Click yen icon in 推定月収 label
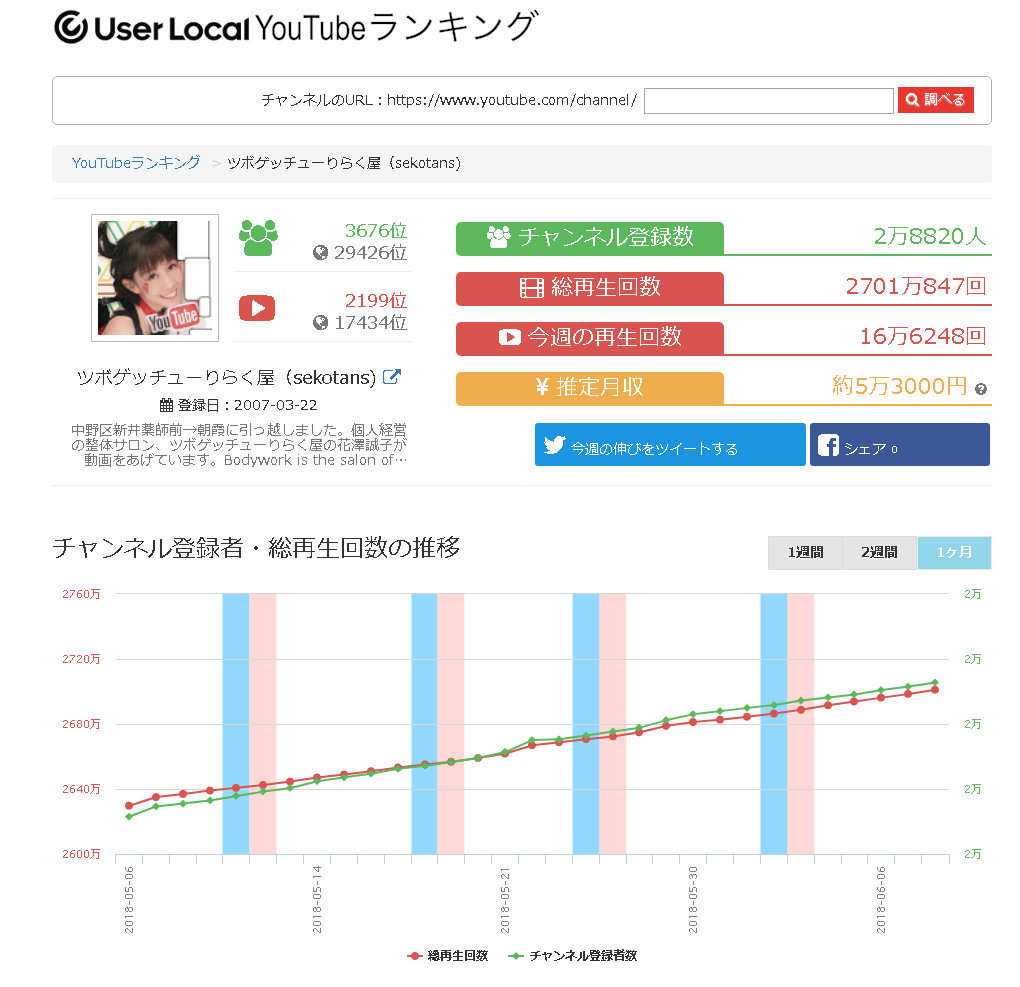Viewport: 1020px width, 987px height. [x=542, y=387]
